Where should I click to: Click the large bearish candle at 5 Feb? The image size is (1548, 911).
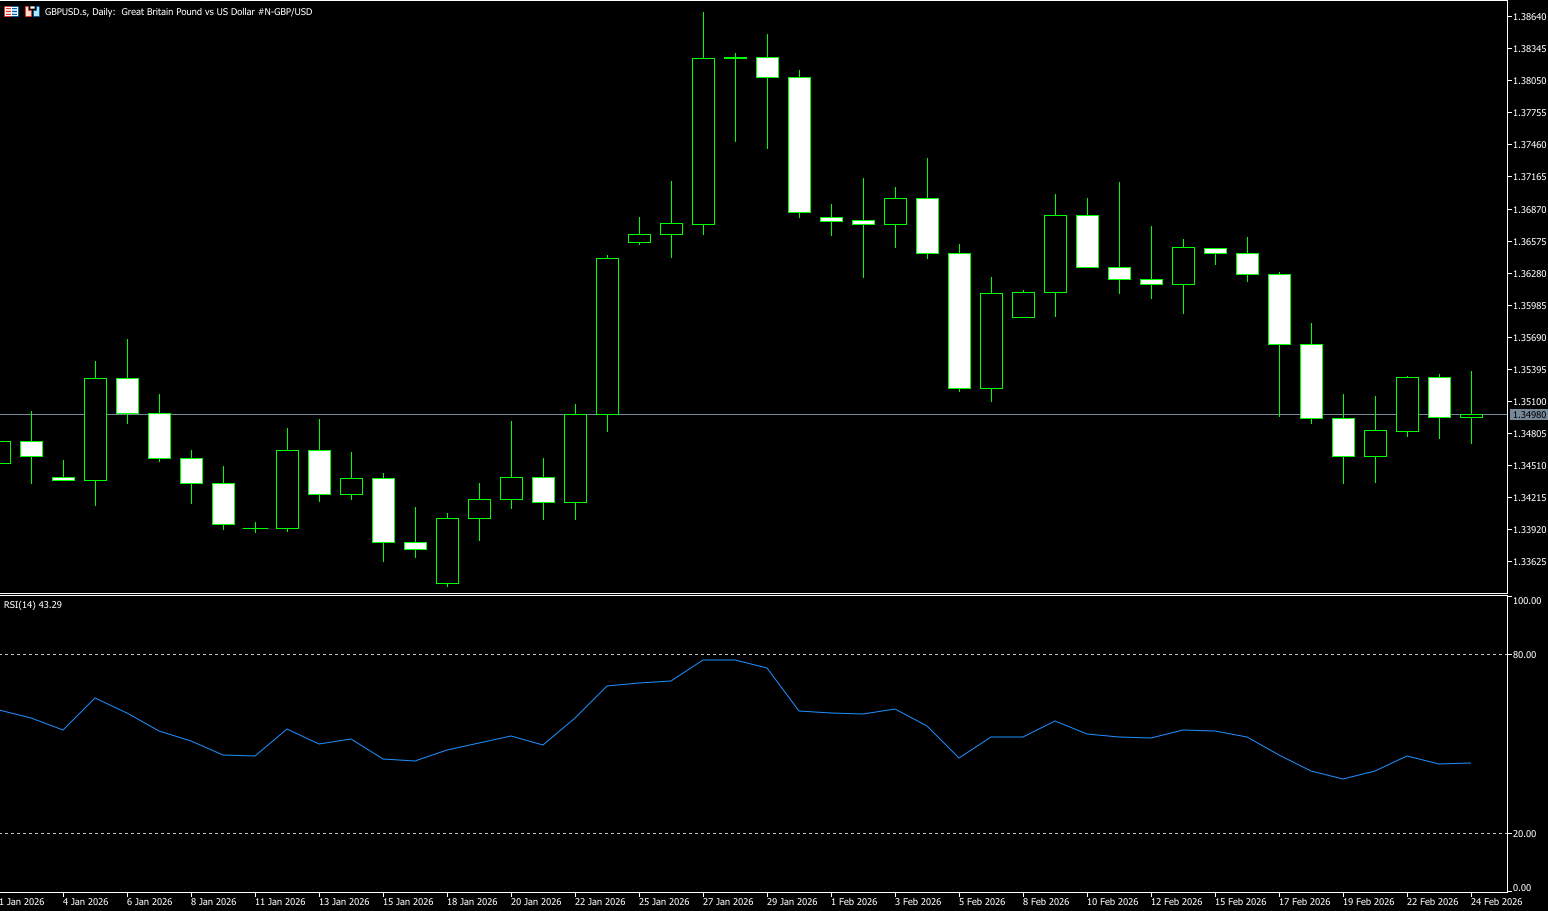tap(959, 320)
